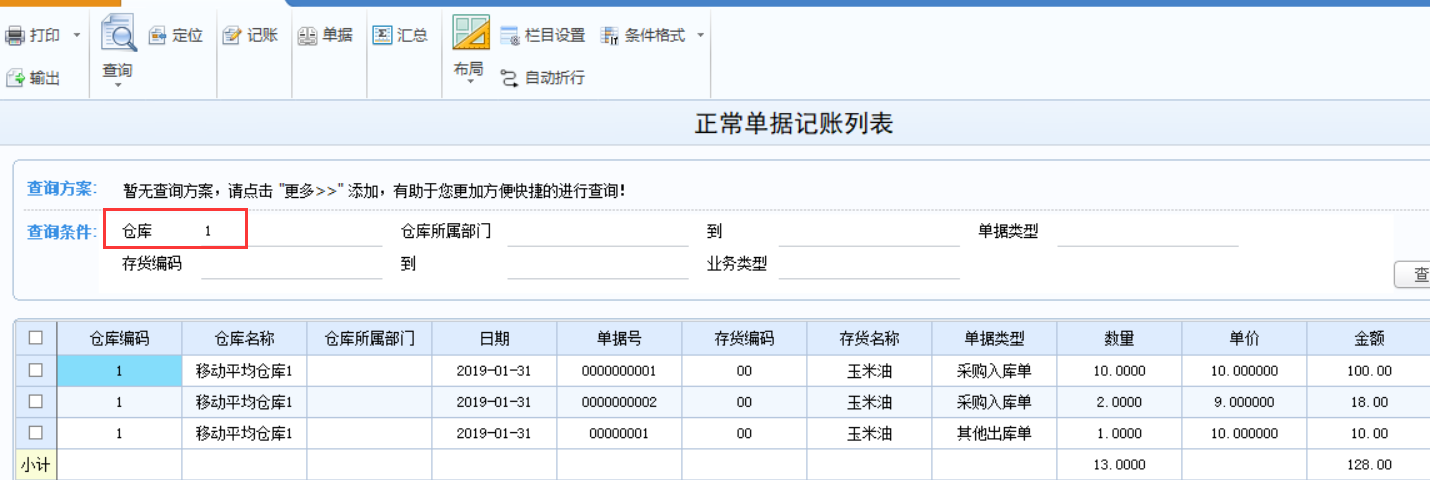This screenshot has width=1430, height=480.
Task: Expand the Print (打印) dropdown arrow
Action: tap(77, 36)
